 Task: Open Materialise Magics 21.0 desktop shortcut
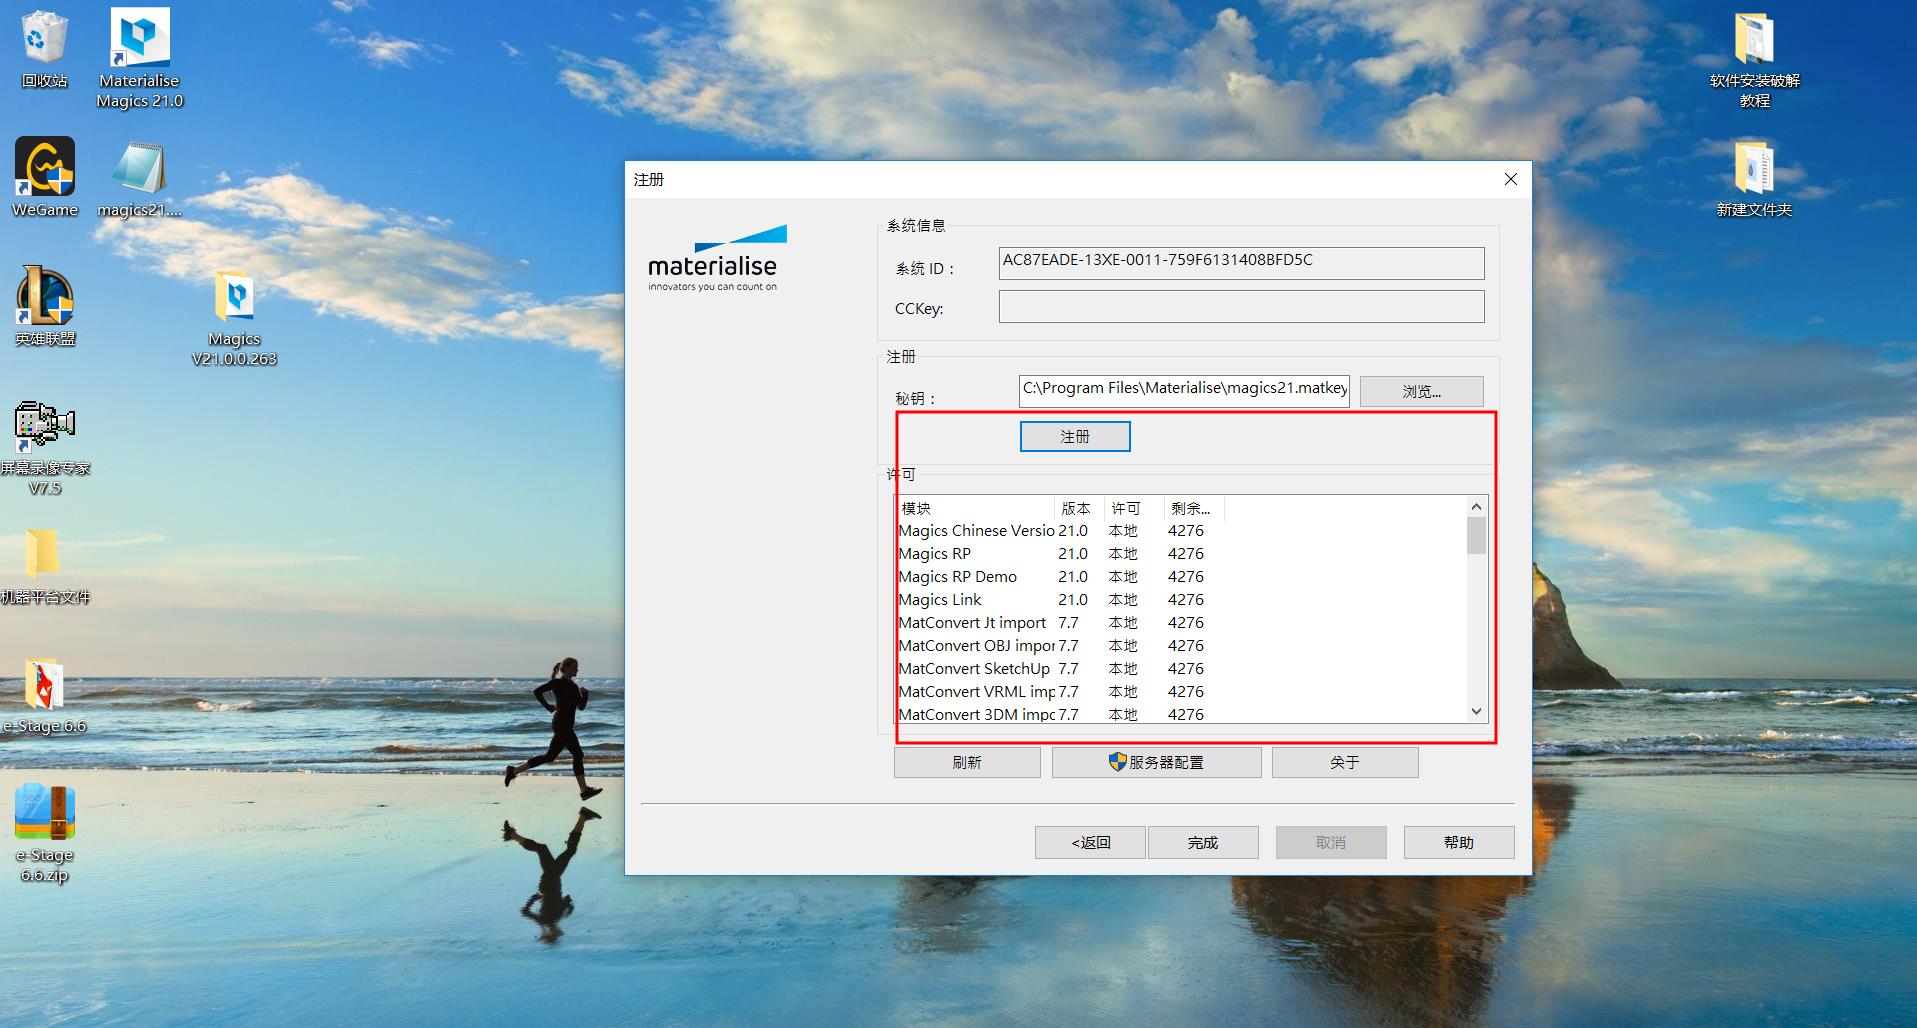(x=139, y=57)
